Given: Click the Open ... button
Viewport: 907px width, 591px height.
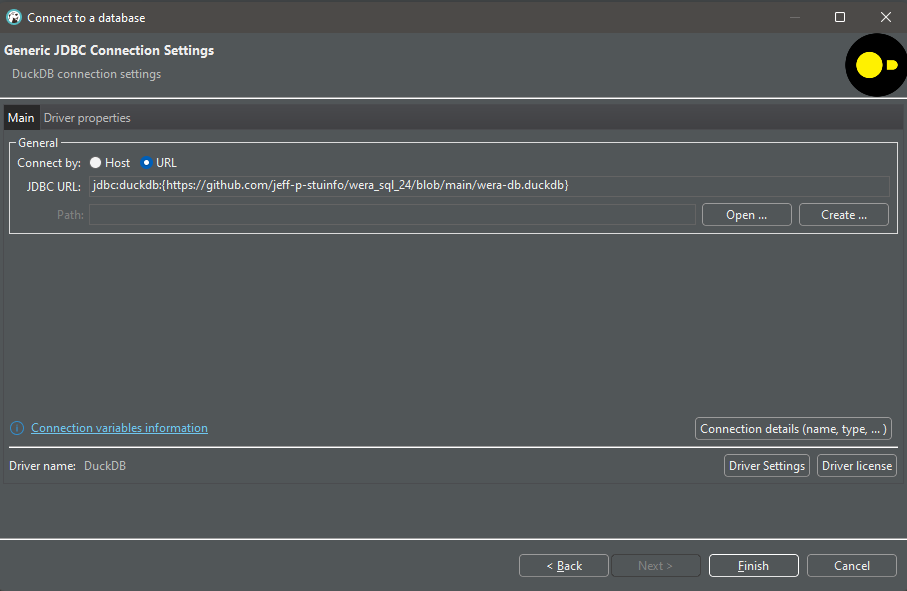Looking at the screenshot, I should (x=746, y=215).
